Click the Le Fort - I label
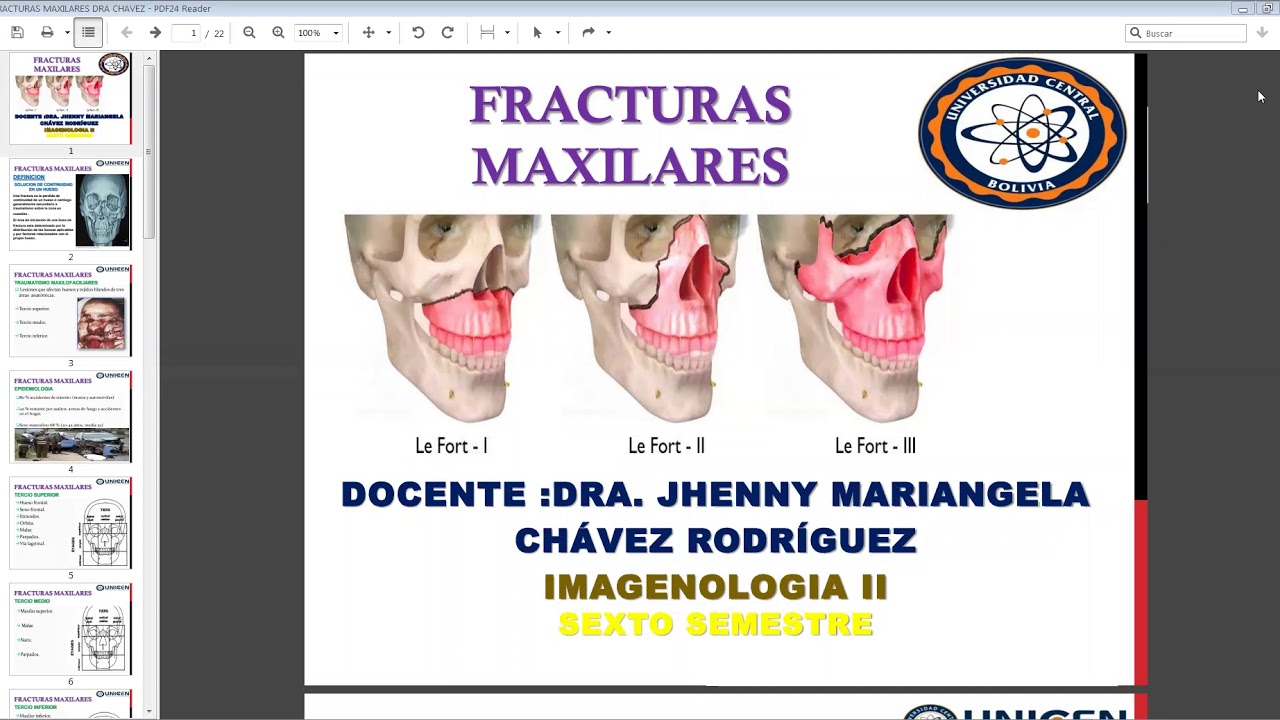1280x720 pixels. pos(451,446)
